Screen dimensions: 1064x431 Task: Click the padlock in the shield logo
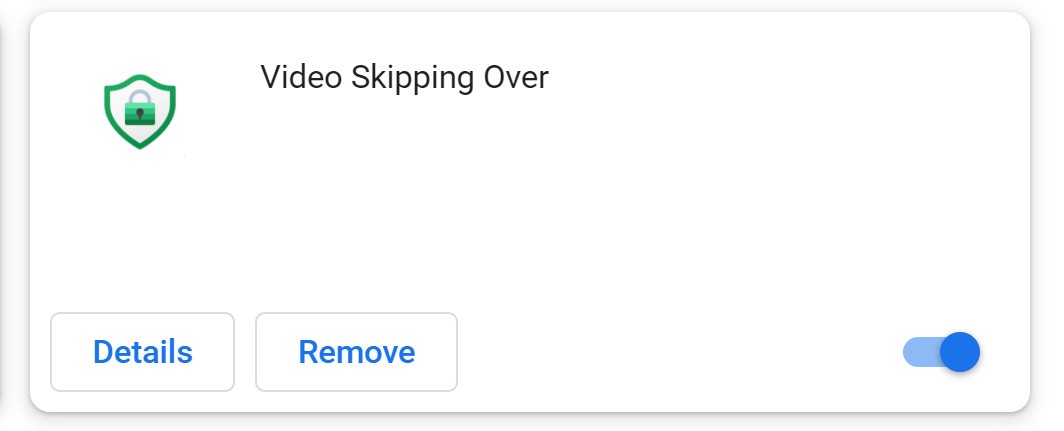(x=140, y=107)
